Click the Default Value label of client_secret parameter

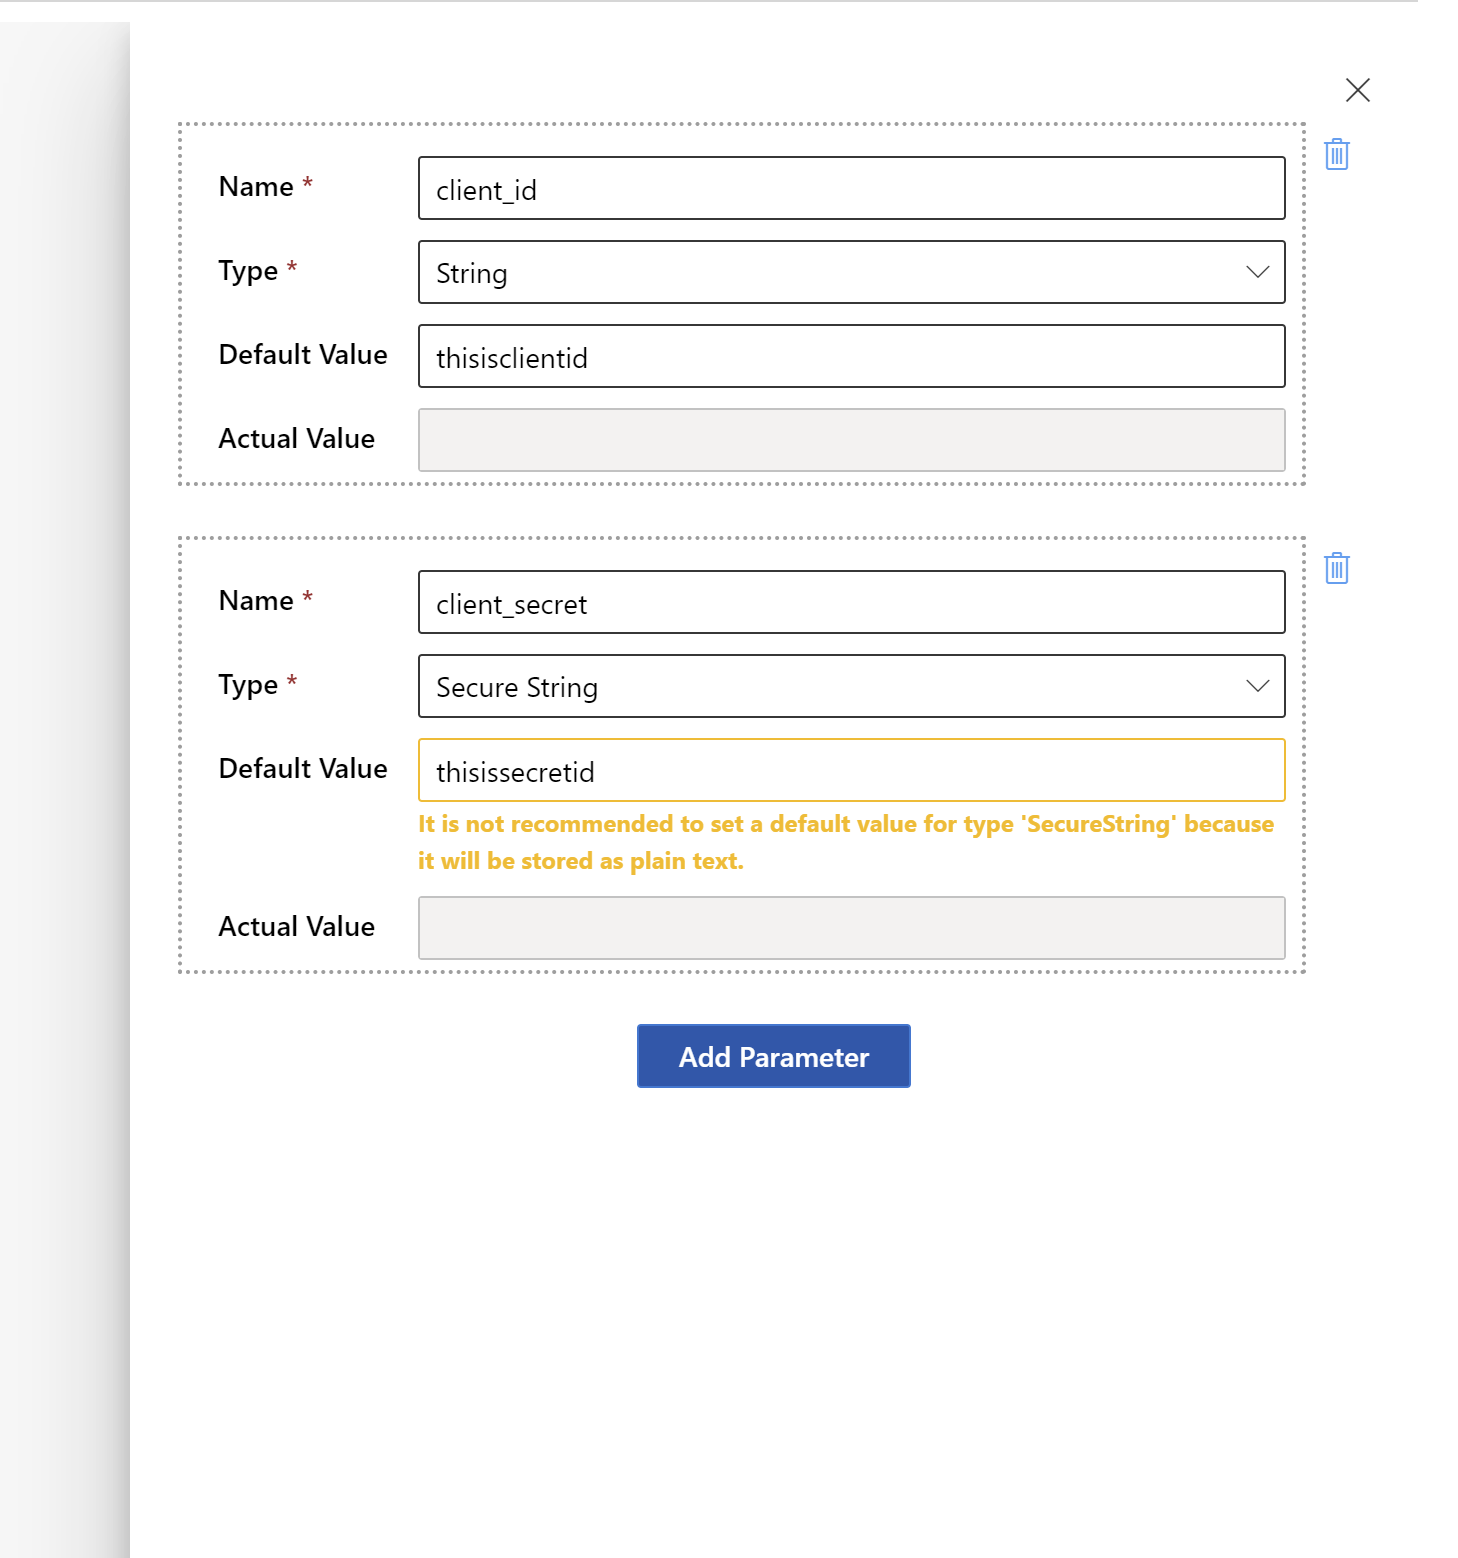303,769
